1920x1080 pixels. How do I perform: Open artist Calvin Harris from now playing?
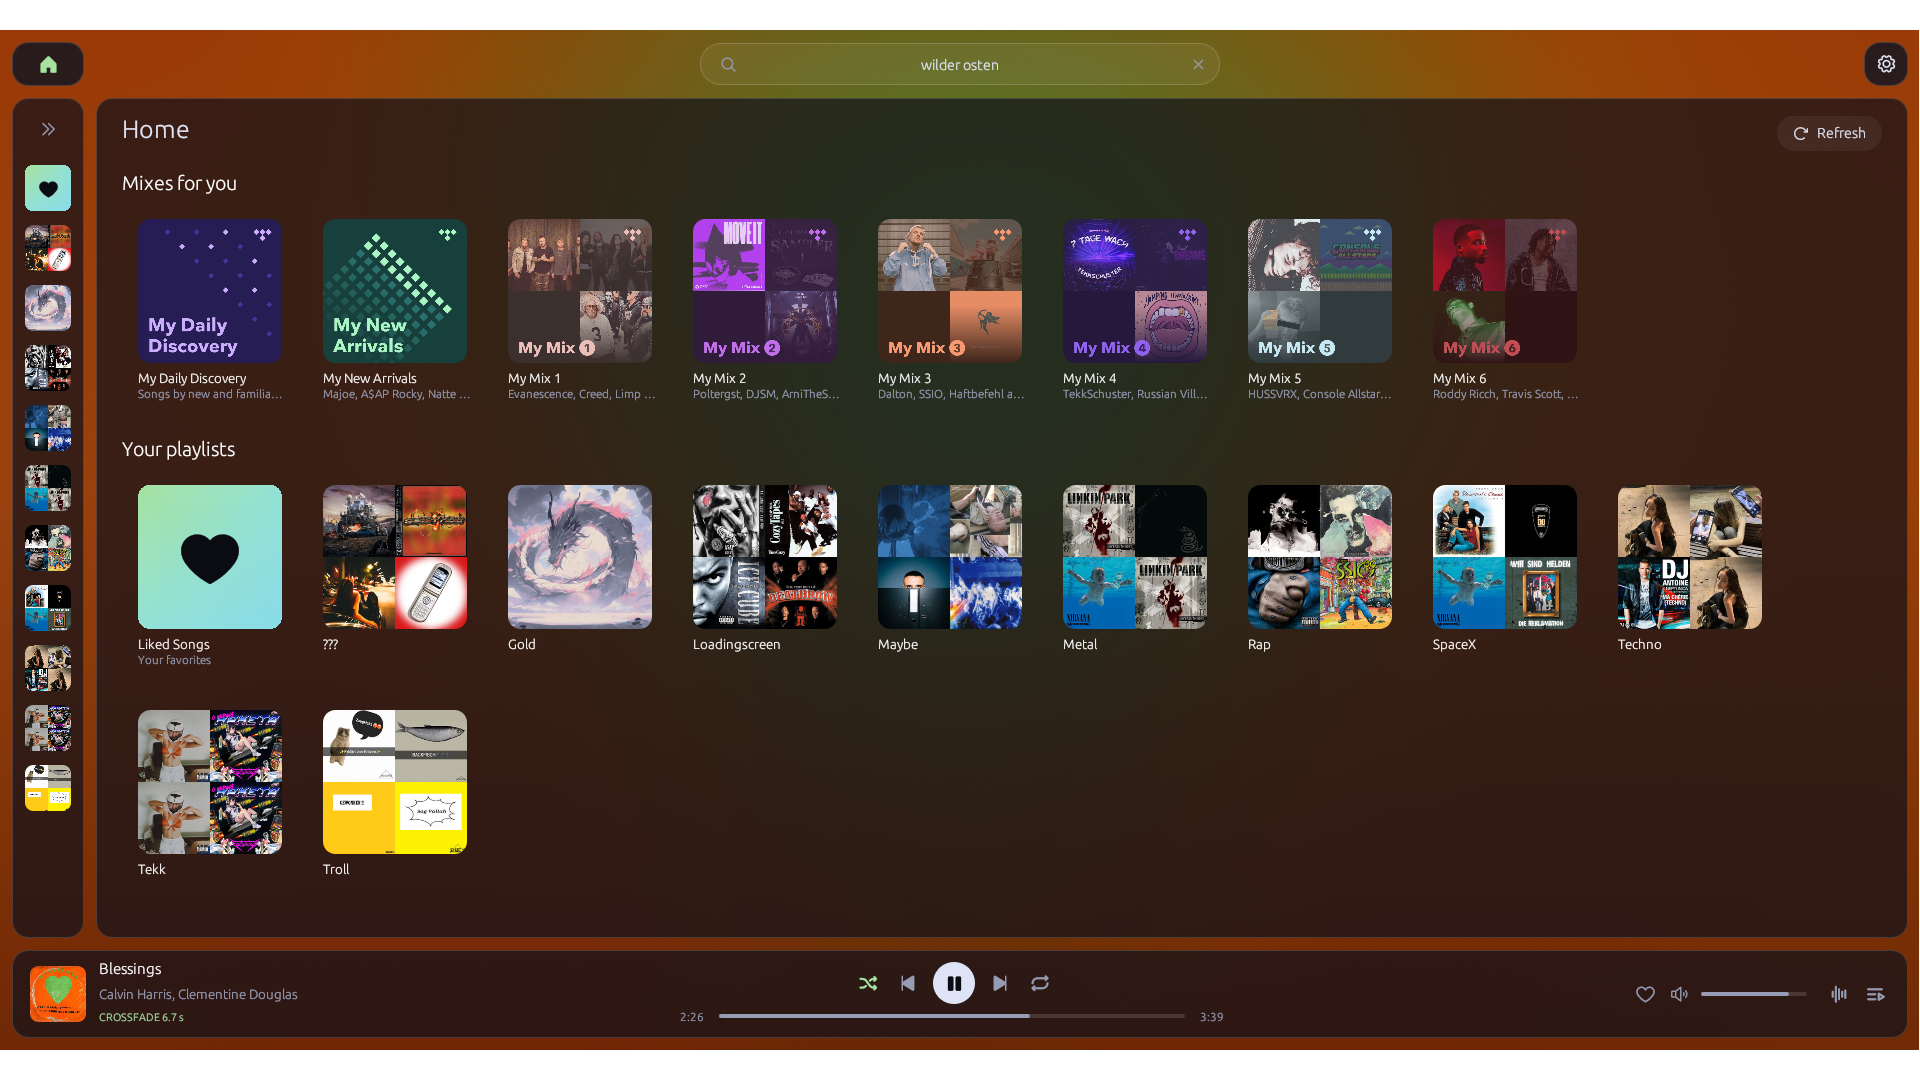[x=135, y=994]
